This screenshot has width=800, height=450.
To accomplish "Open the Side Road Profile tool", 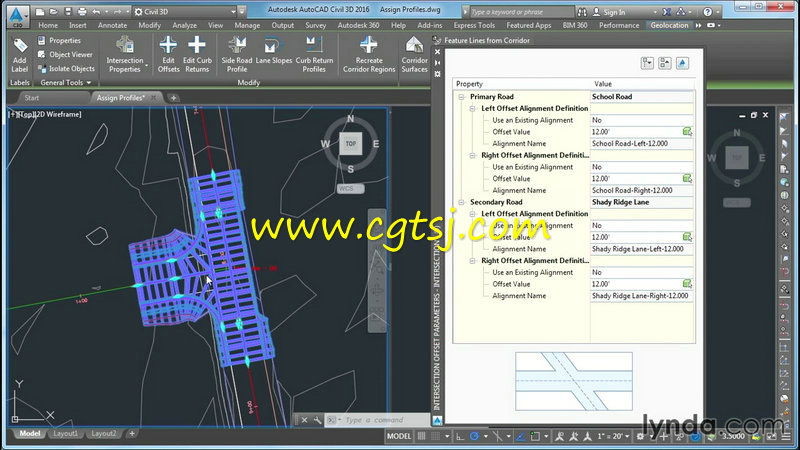I will (237, 55).
